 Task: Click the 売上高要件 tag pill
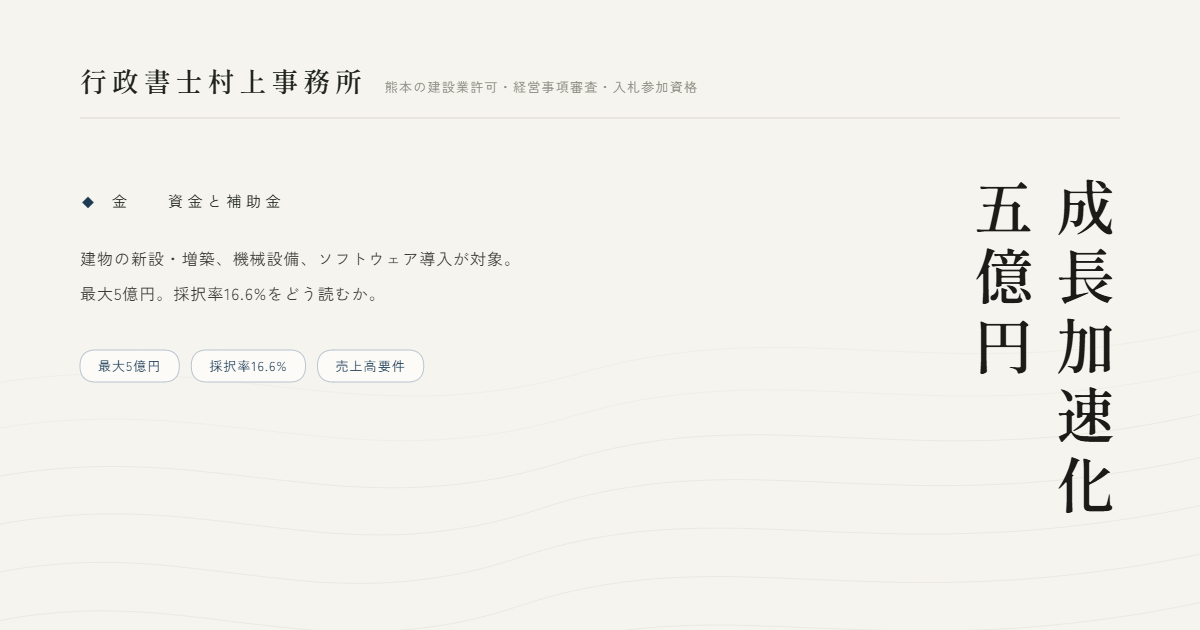(x=370, y=366)
